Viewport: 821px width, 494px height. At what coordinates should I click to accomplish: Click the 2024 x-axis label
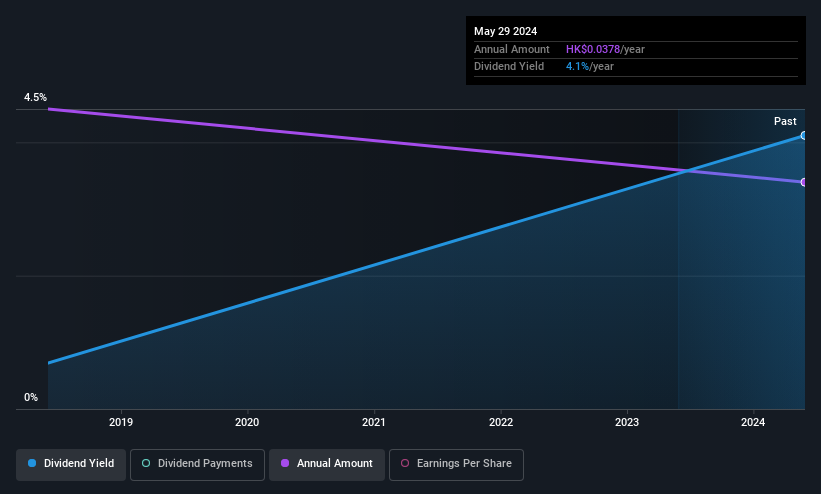[753, 422]
